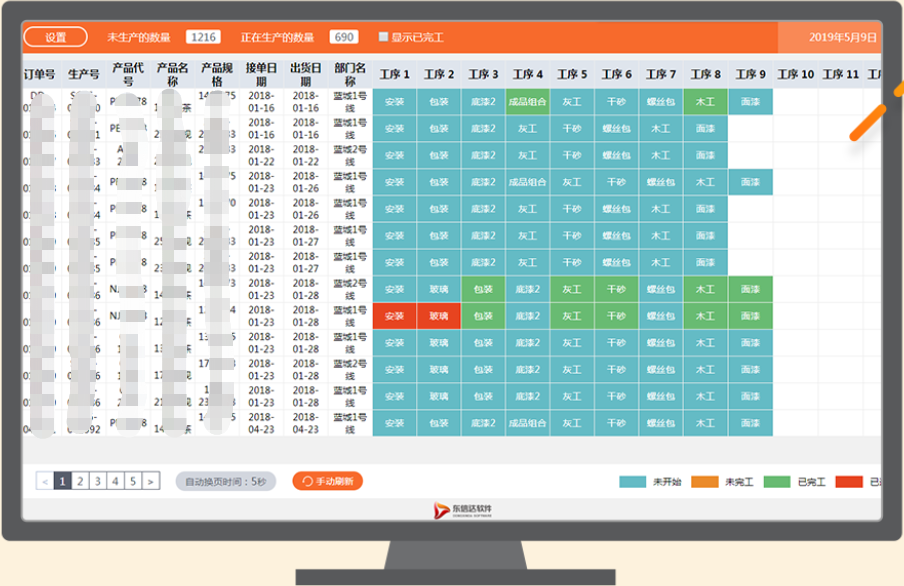The height and width of the screenshot is (586, 904).
Task: Go to next page arrow in pagination
Action: pos(150,482)
